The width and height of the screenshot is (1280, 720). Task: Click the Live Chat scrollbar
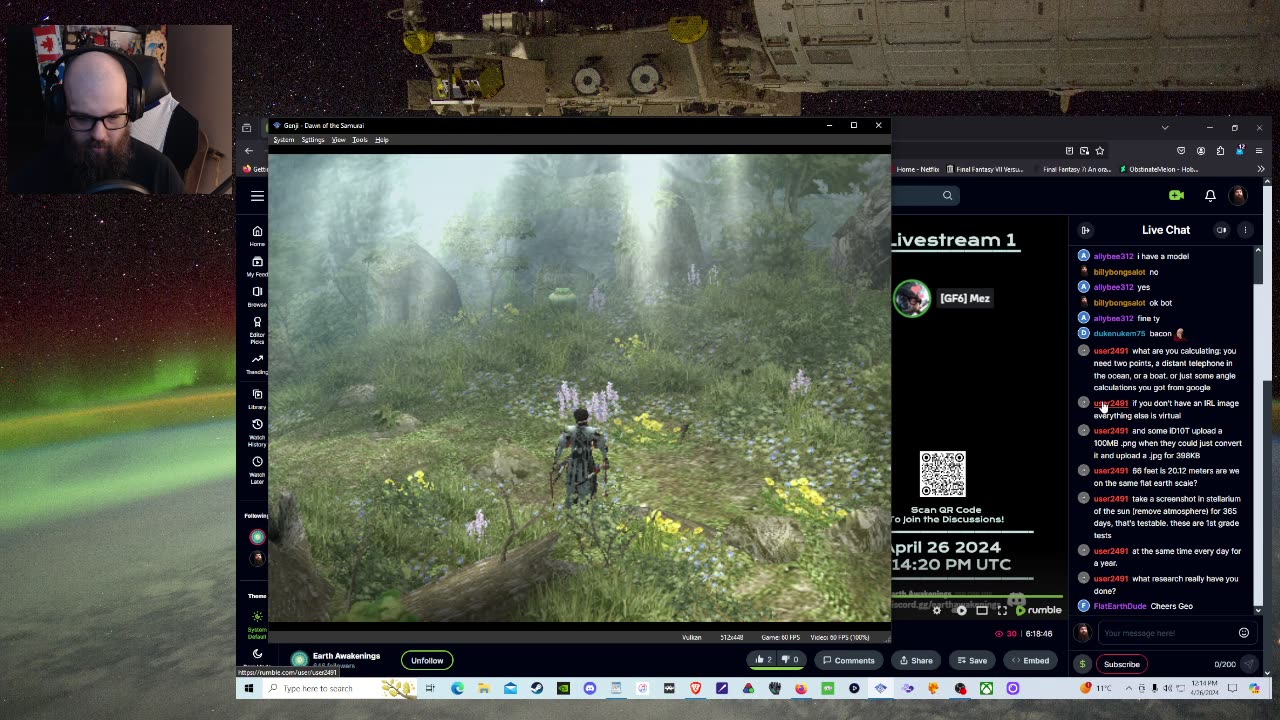(1258, 430)
